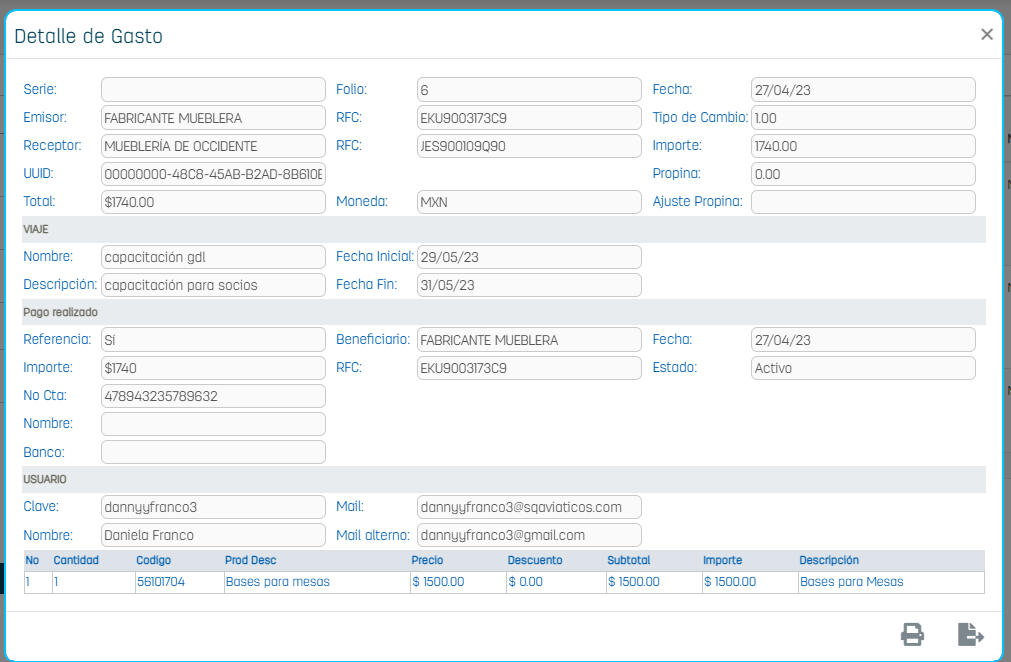Click the Banco empty field
The height and width of the screenshot is (662, 1011).
(213, 452)
